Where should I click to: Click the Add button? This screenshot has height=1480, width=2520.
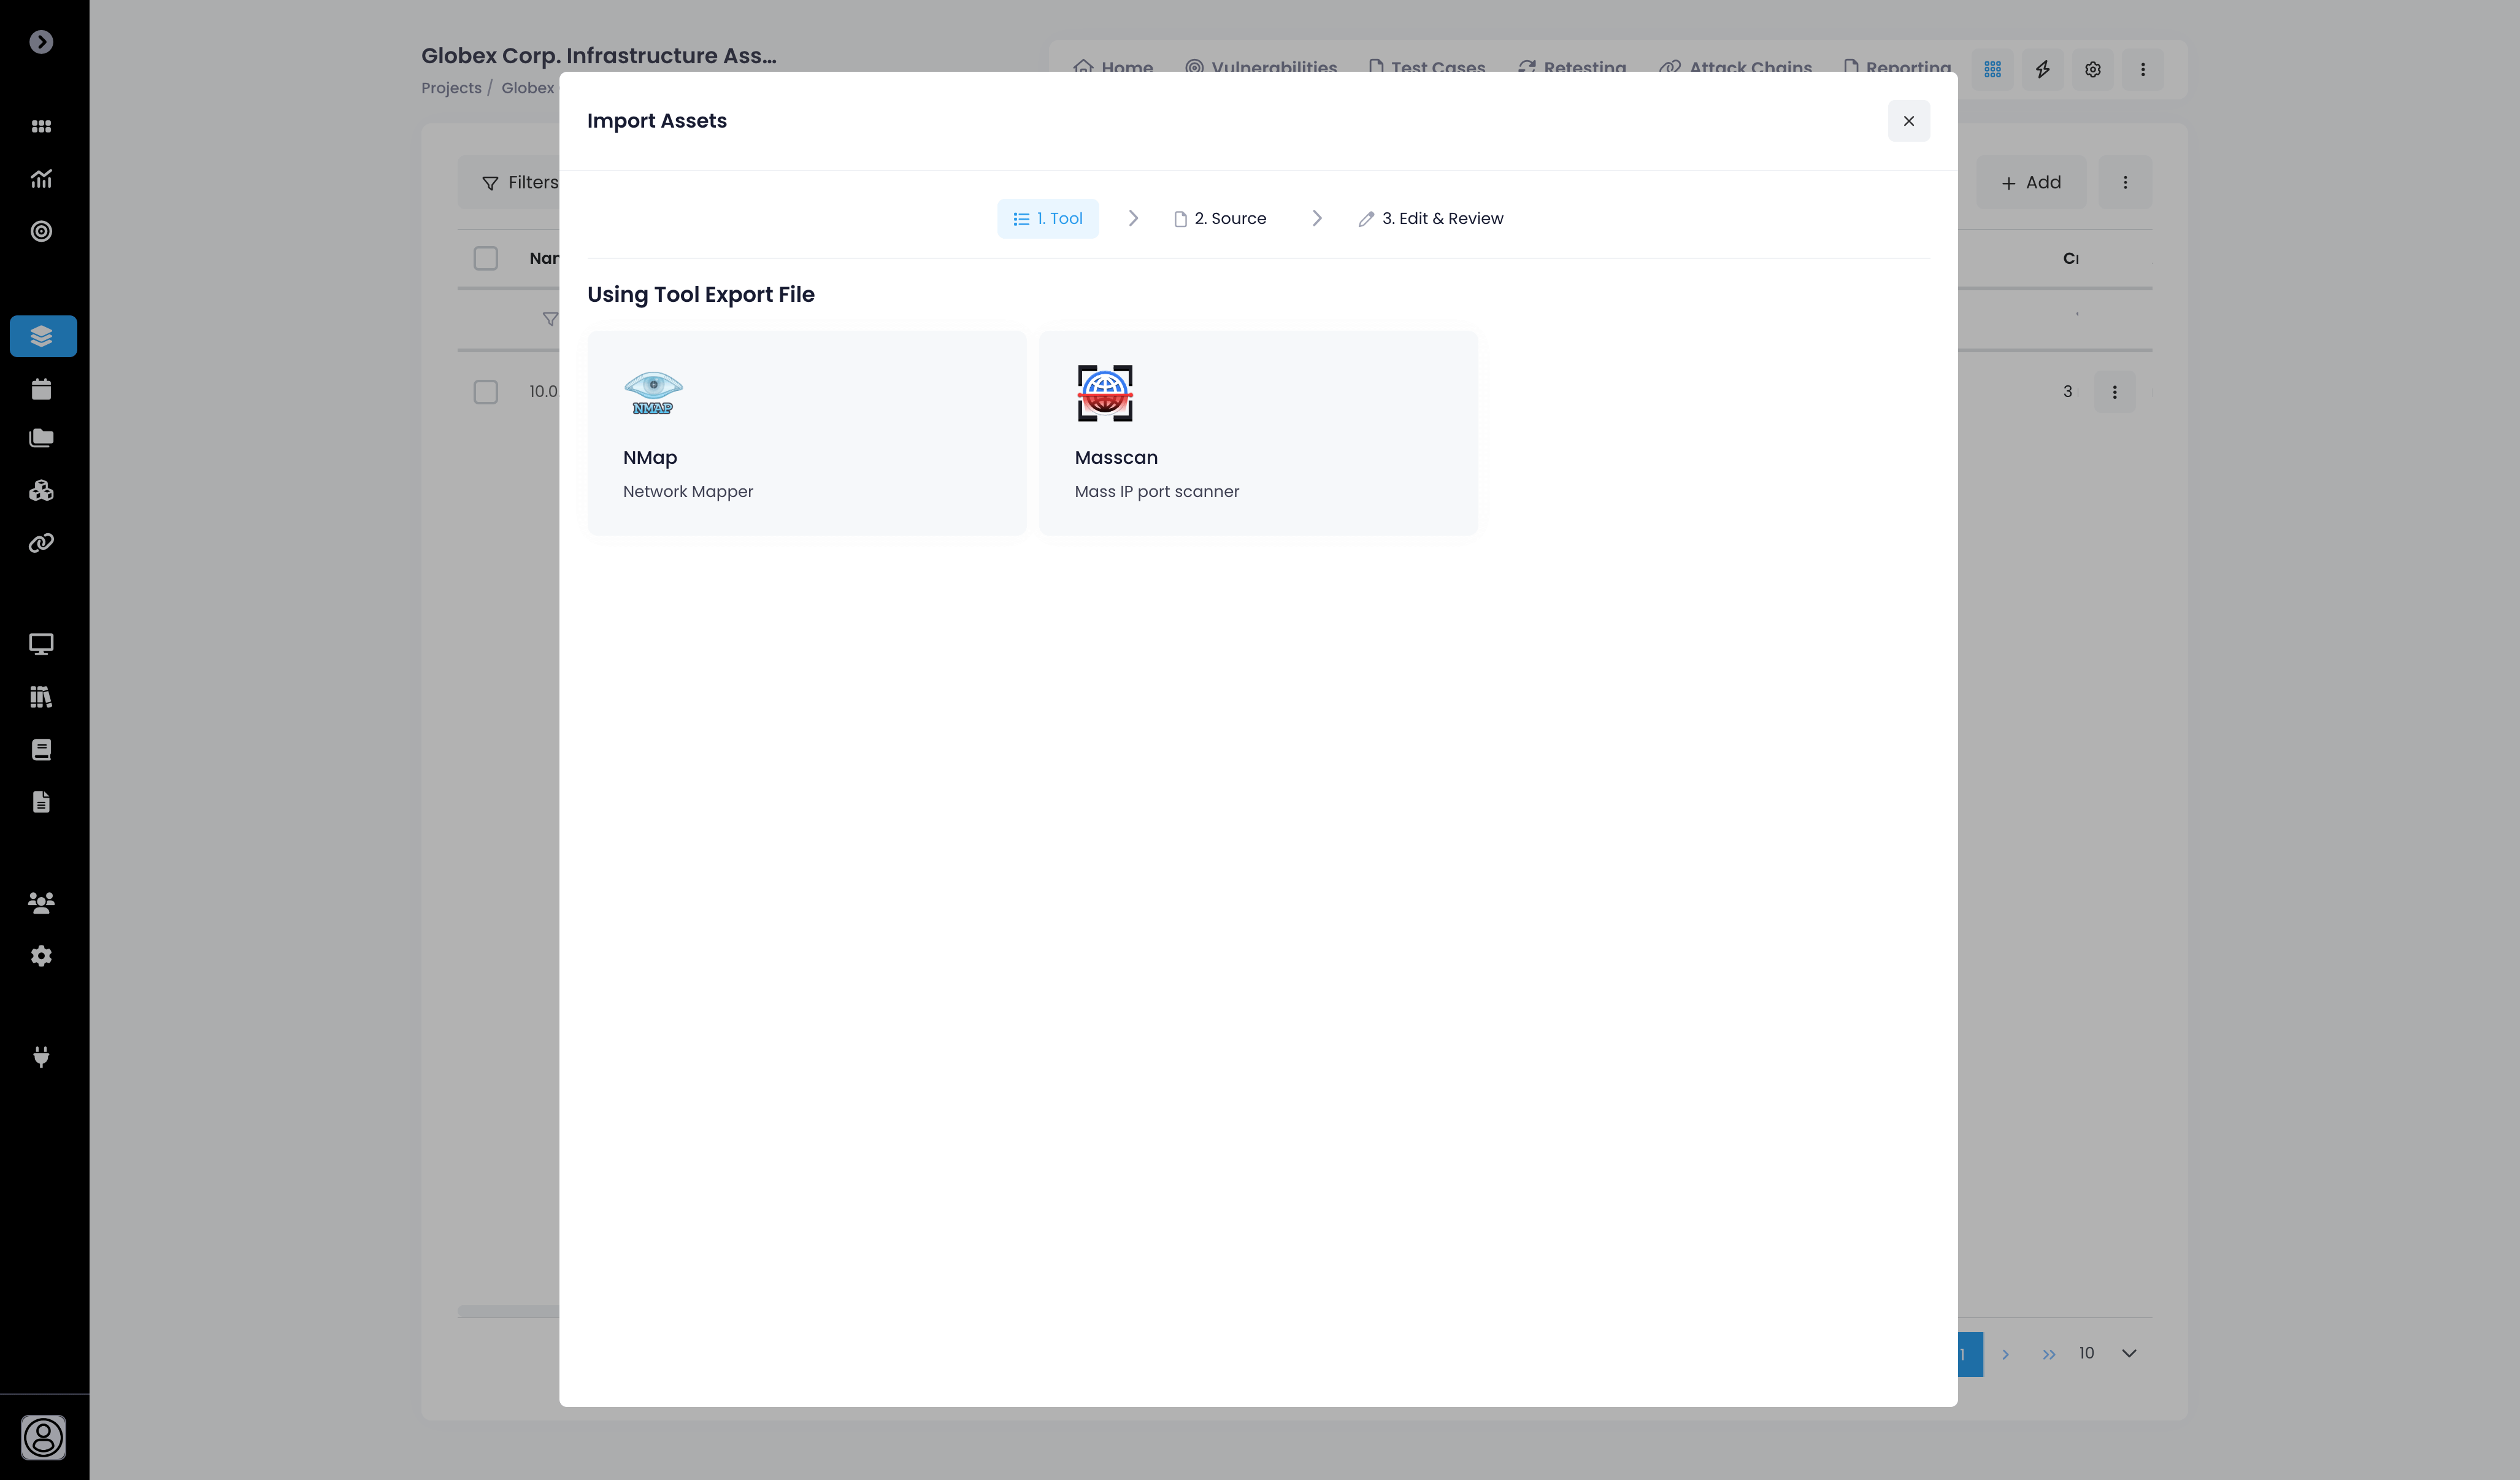click(x=2031, y=182)
